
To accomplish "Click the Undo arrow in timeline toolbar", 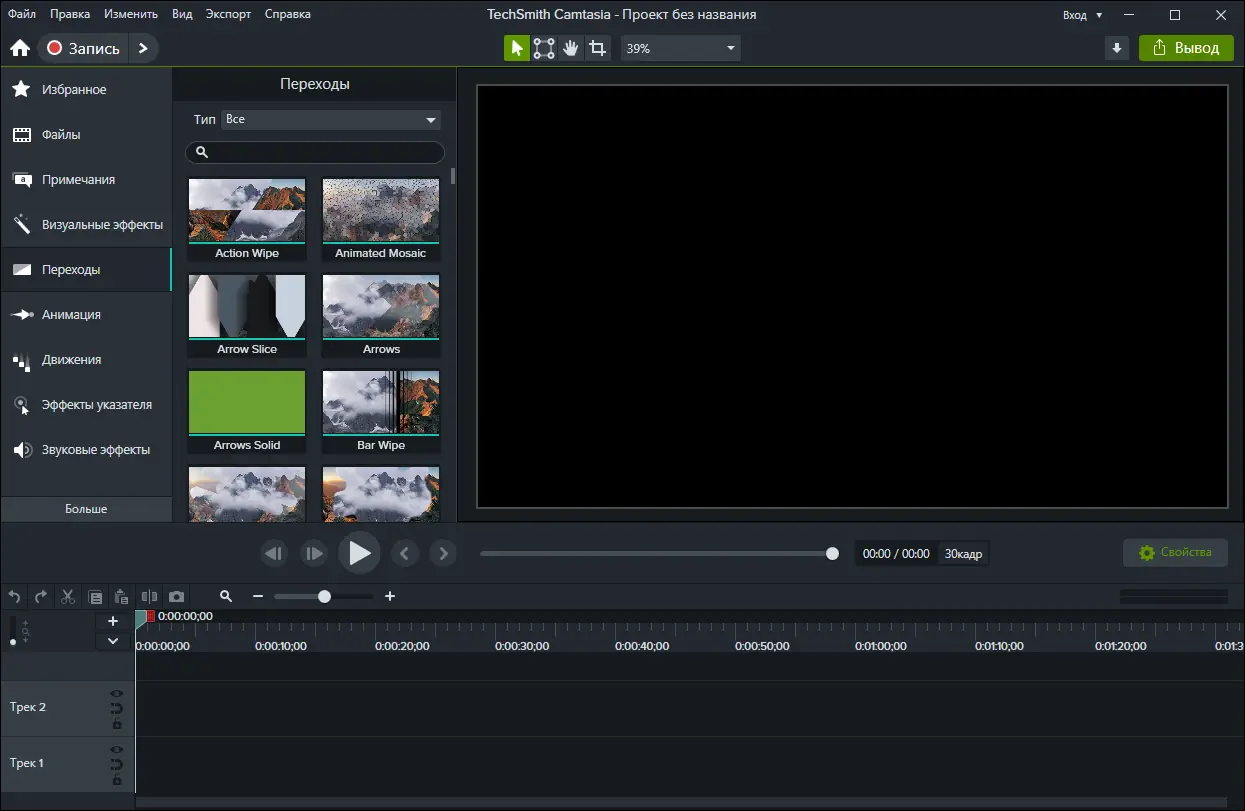I will pos(14,597).
